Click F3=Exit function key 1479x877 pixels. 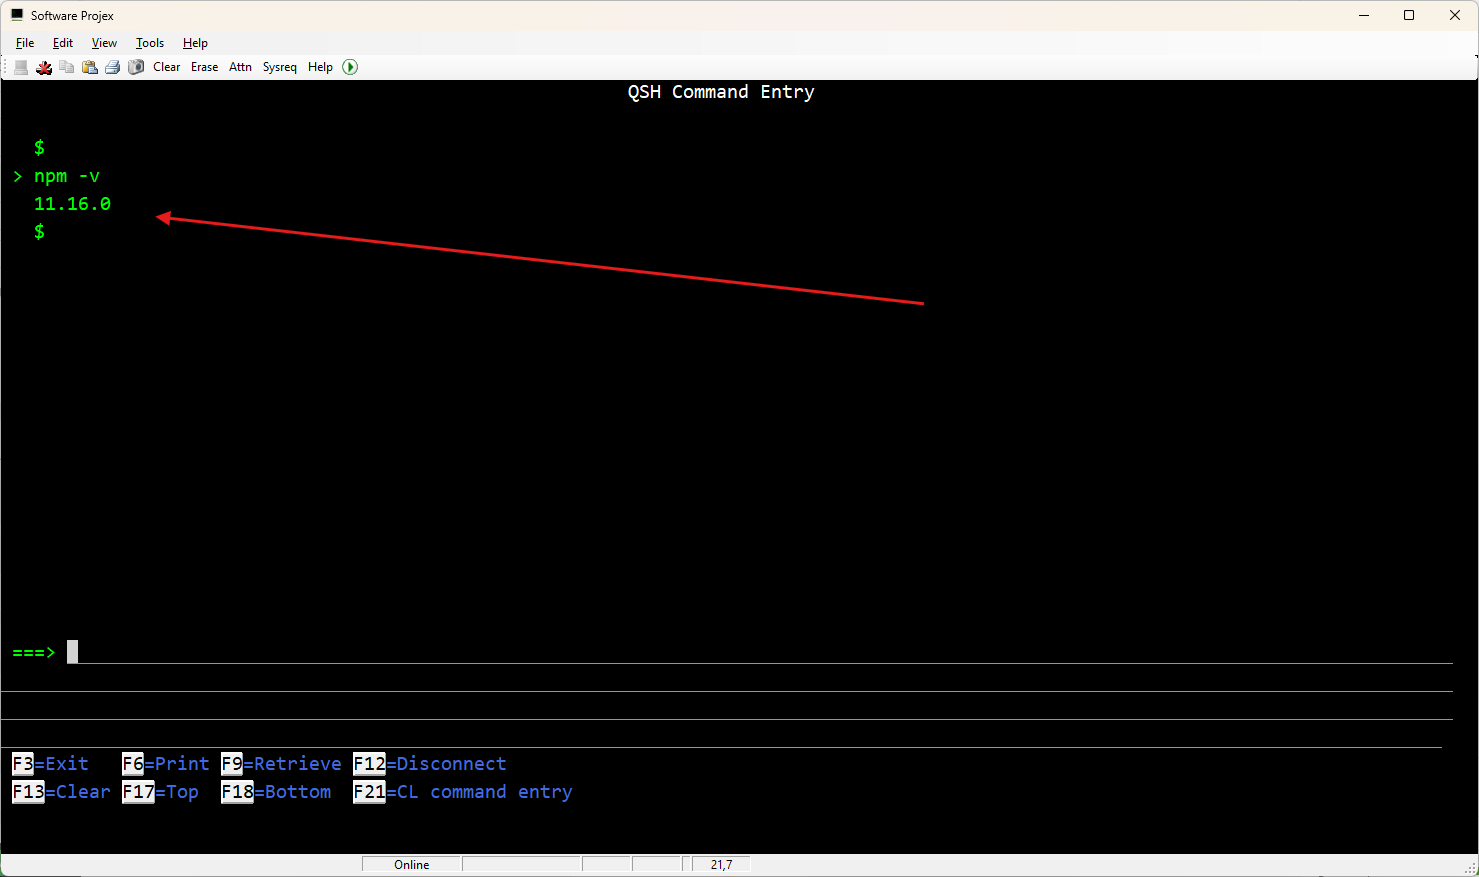coord(50,764)
